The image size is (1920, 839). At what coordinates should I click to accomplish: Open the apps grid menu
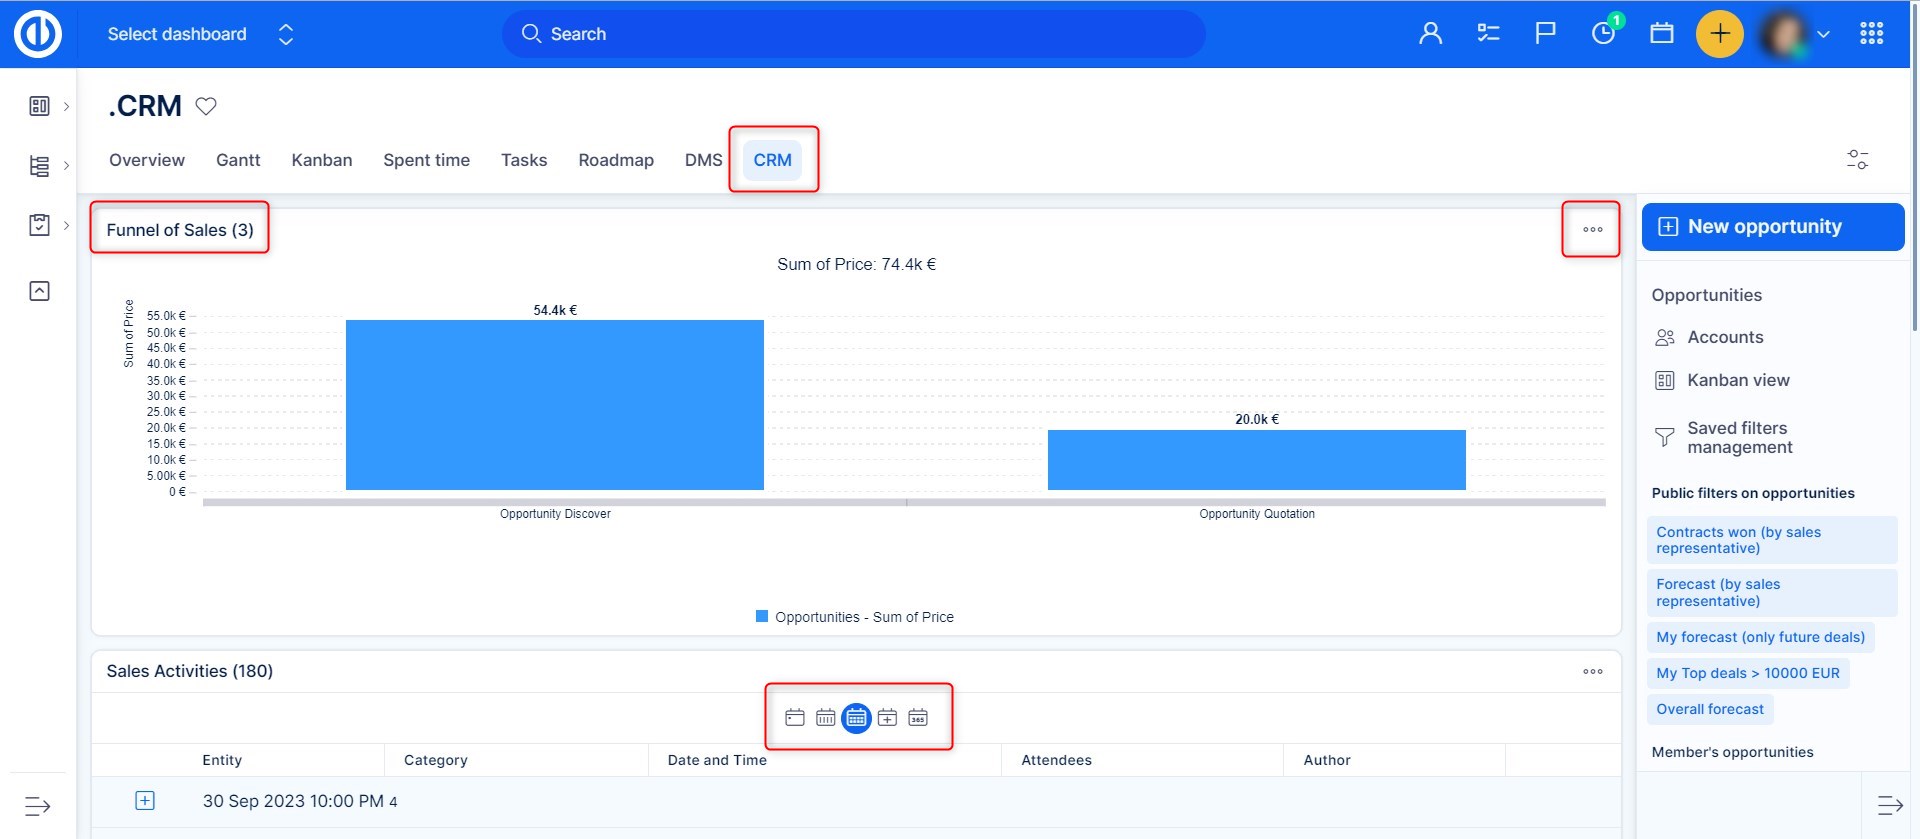pyautogui.click(x=1871, y=34)
